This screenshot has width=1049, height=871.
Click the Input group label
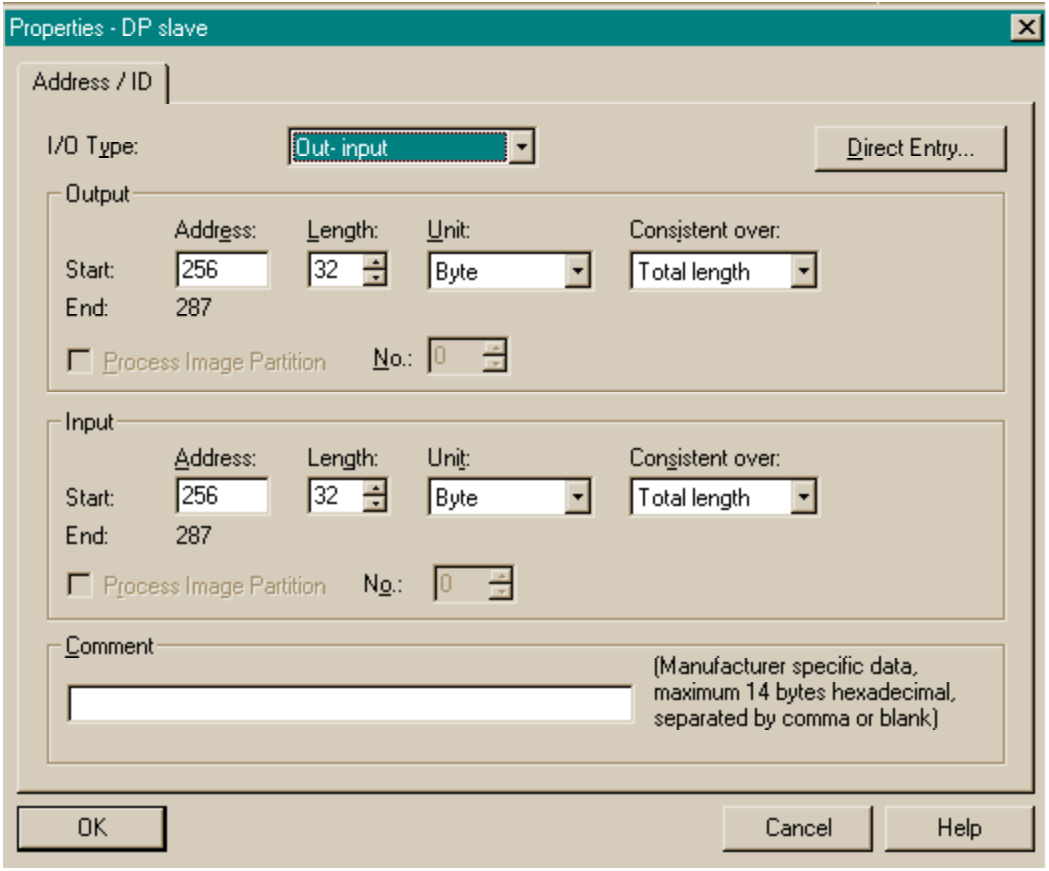point(89,422)
